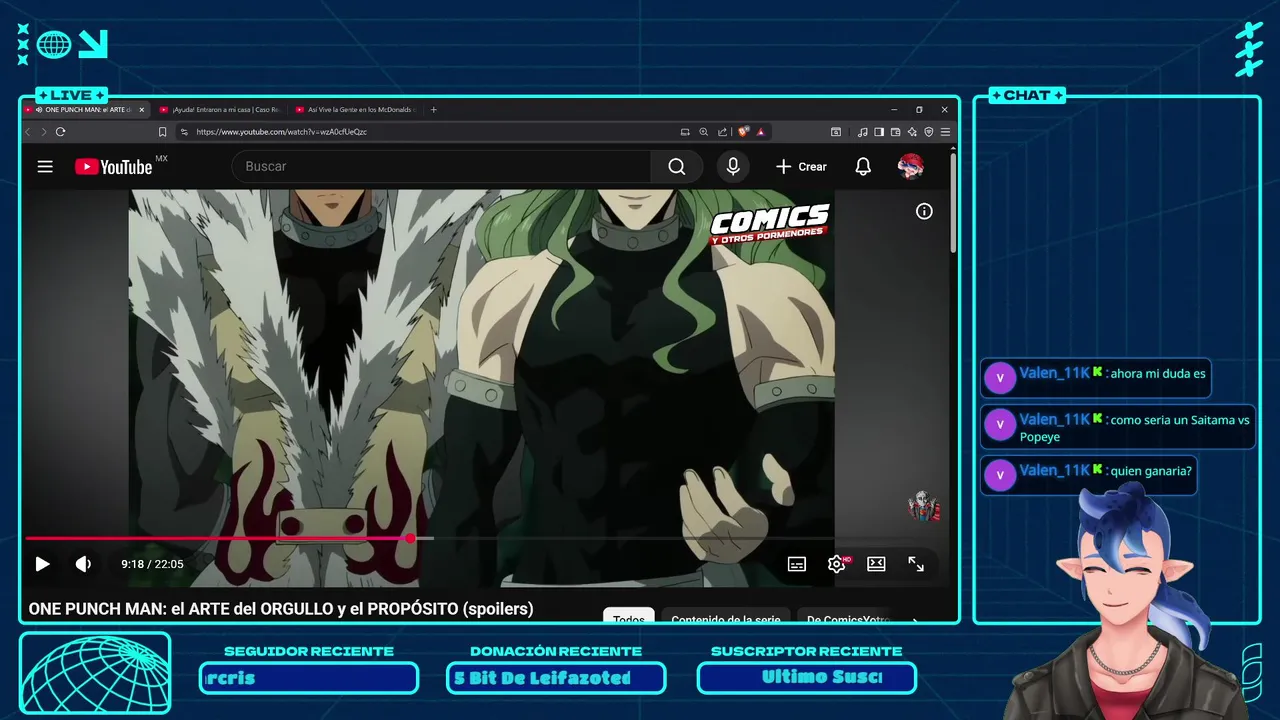The width and height of the screenshot is (1280, 720).
Task: Switch to the ¡Ayuda! Entraron a mi casa tab
Action: [220, 110]
